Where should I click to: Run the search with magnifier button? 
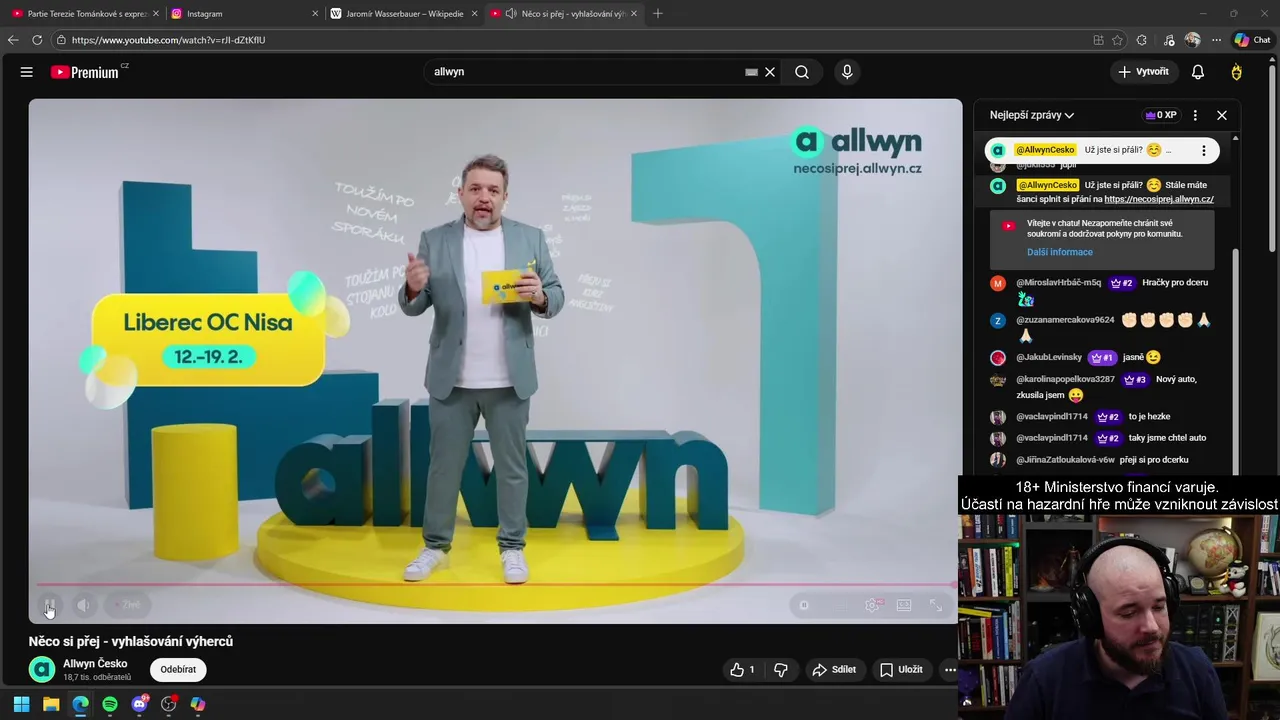click(x=802, y=72)
